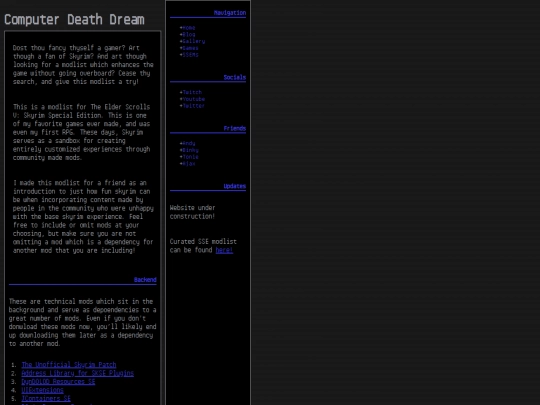The height and width of the screenshot is (405, 540).
Task: Open the Binky friend link
Action: point(190,150)
